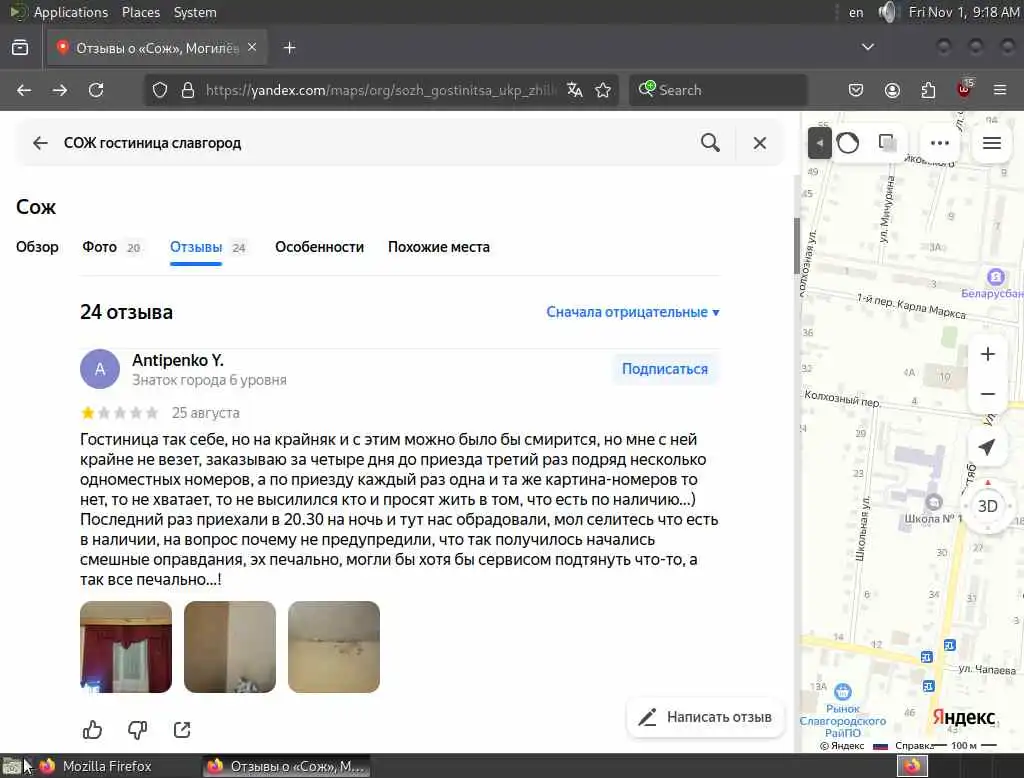This screenshot has width=1024, height=778.
Task: Open the Особенности tab
Action: point(319,247)
